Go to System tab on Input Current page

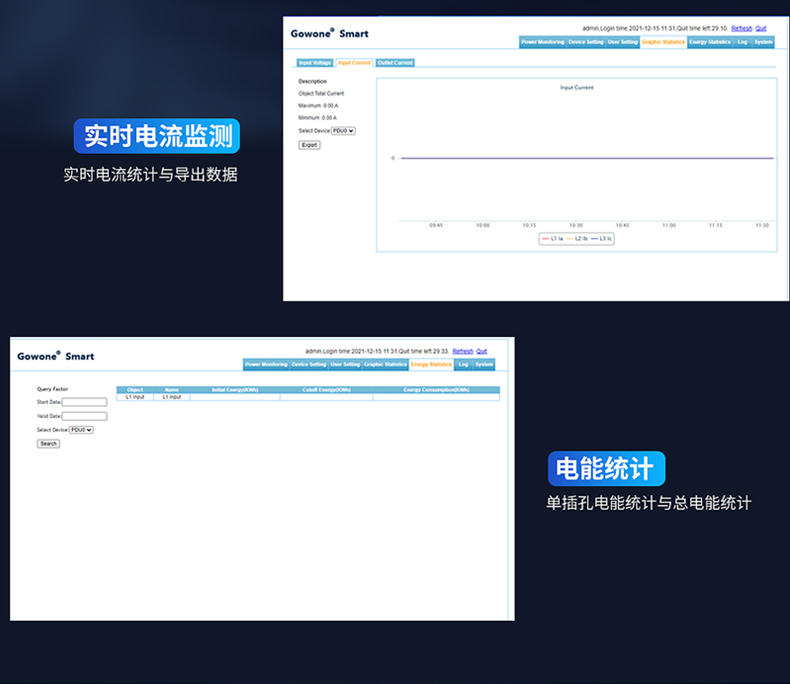pos(763,42)
